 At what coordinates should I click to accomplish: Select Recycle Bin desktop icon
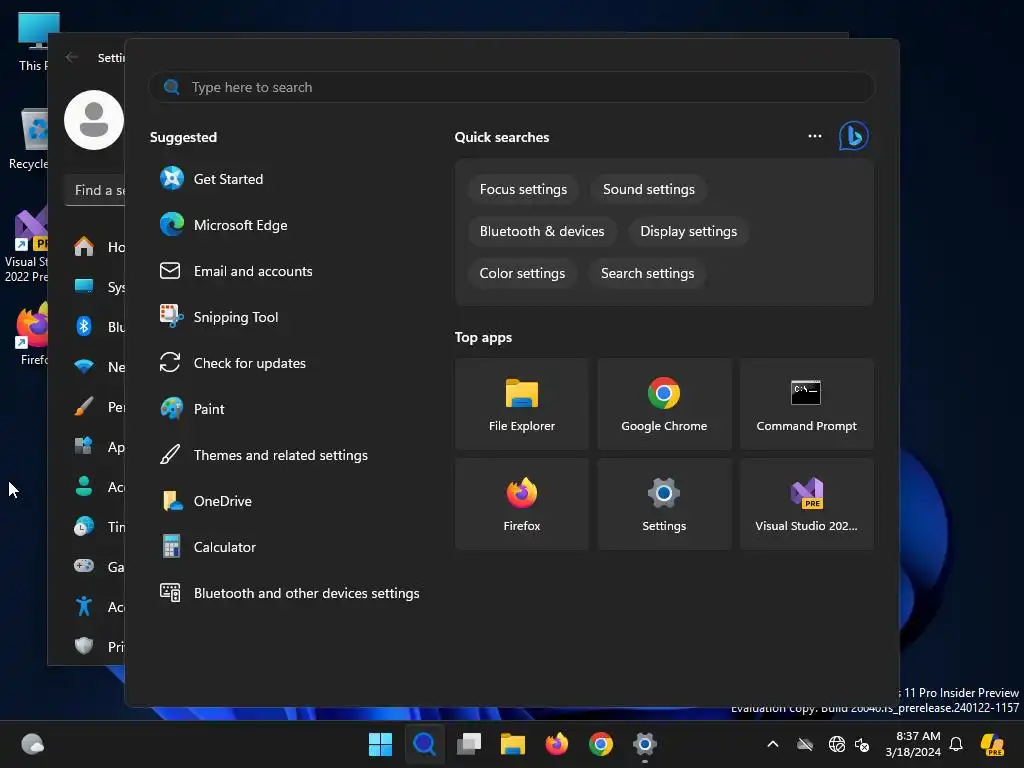(x=29, y=139)
